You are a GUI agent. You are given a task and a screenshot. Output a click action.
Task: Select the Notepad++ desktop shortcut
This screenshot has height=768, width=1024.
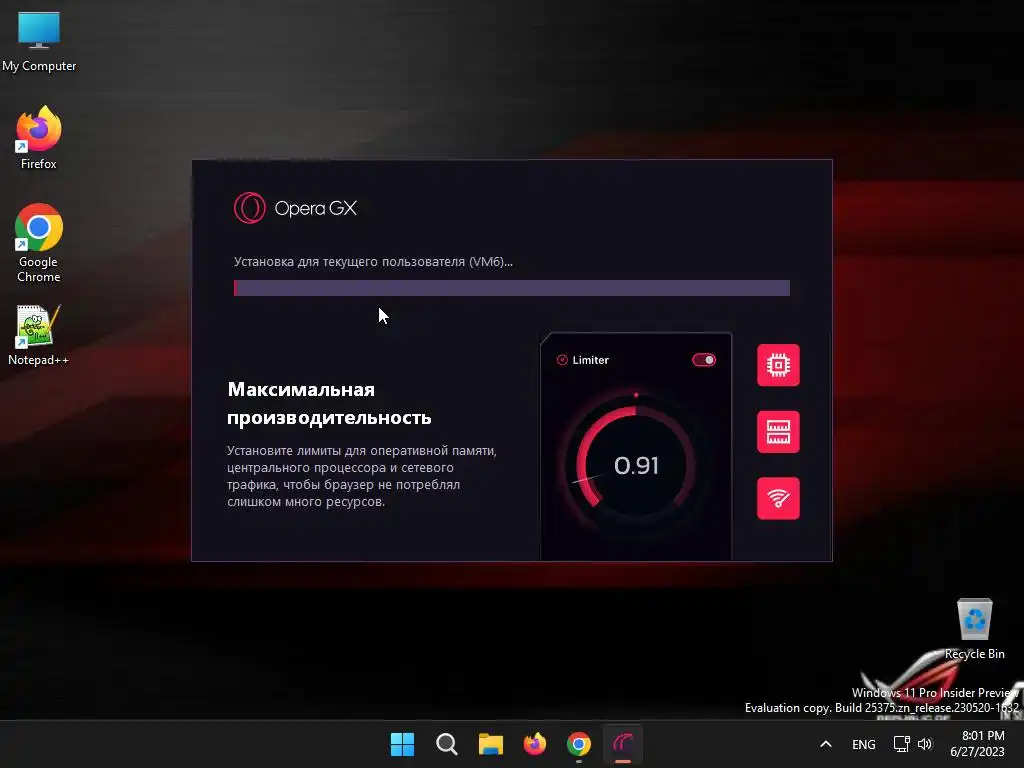39,335
